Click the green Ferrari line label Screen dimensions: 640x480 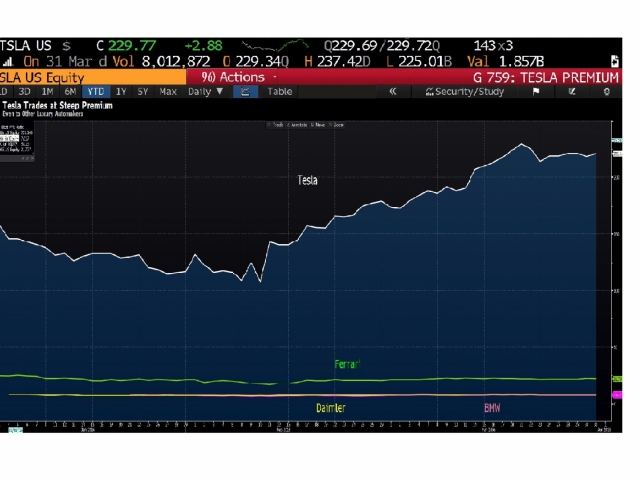(x=347, y=364)
